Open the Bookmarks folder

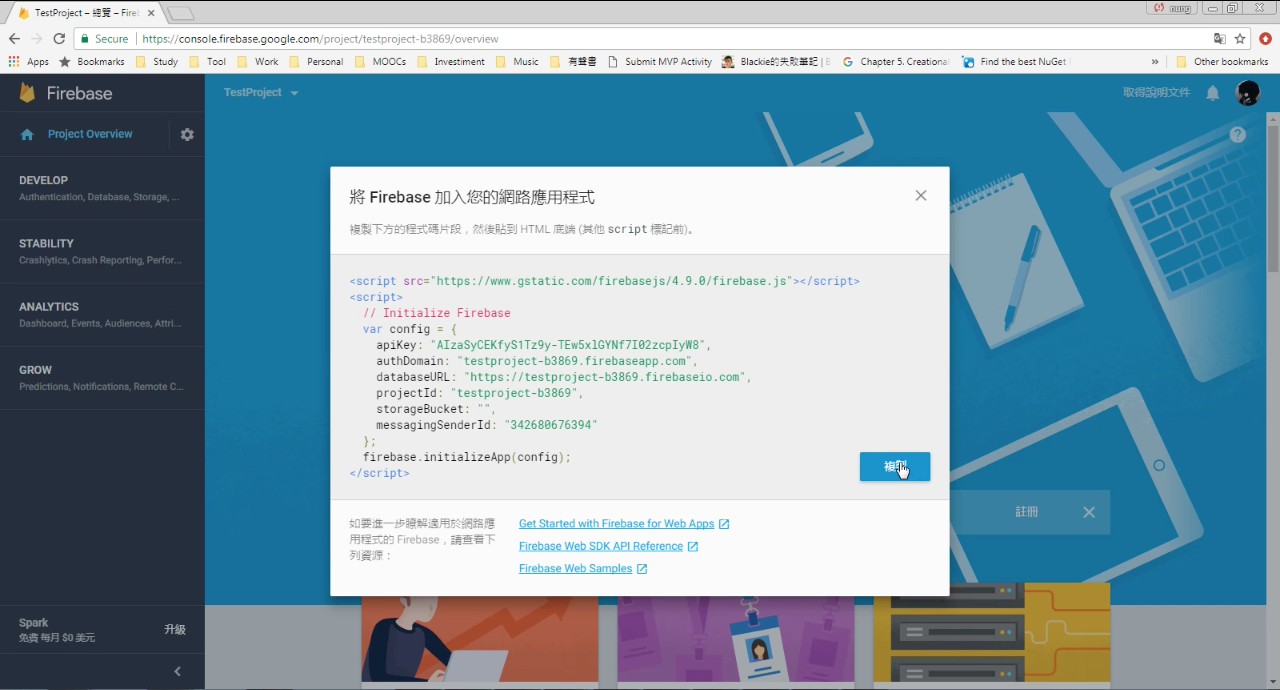(x=92, y=62)
